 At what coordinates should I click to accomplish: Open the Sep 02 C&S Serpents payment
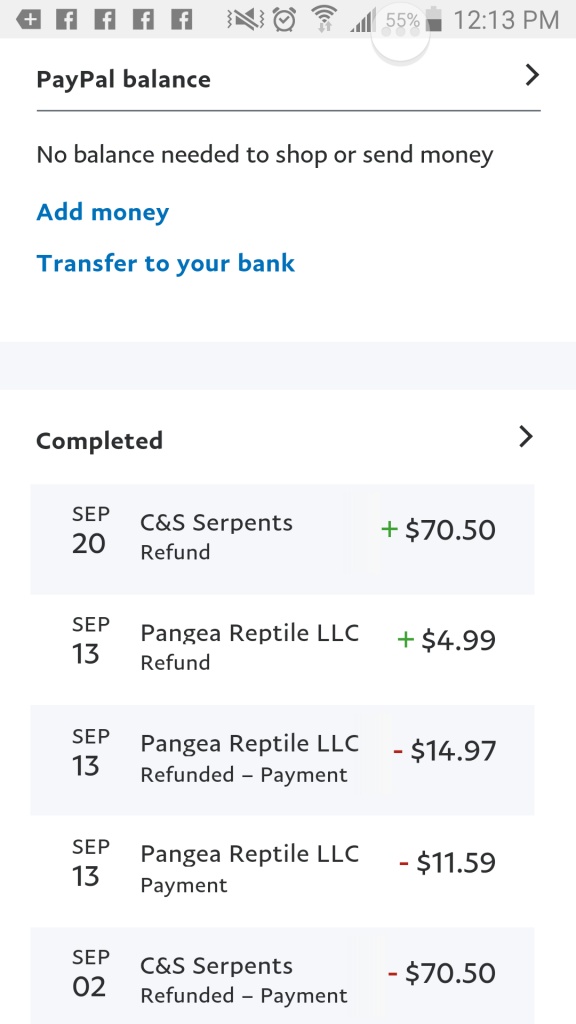pos(282,976)
